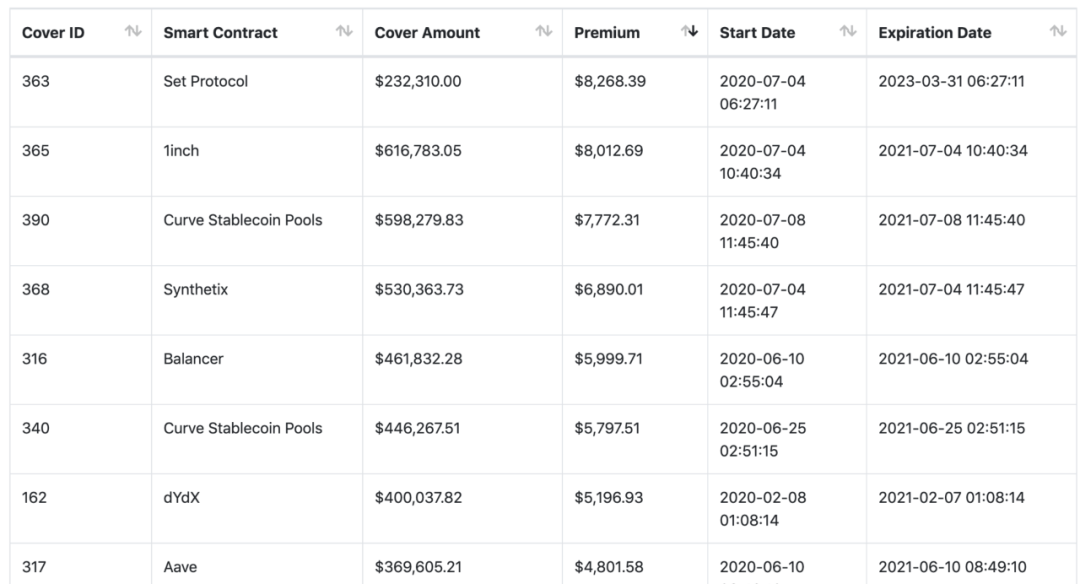The width and height of the screenshot is (1080, 584).
Task: Select the Premium column header label
Action: pos(607,33)
